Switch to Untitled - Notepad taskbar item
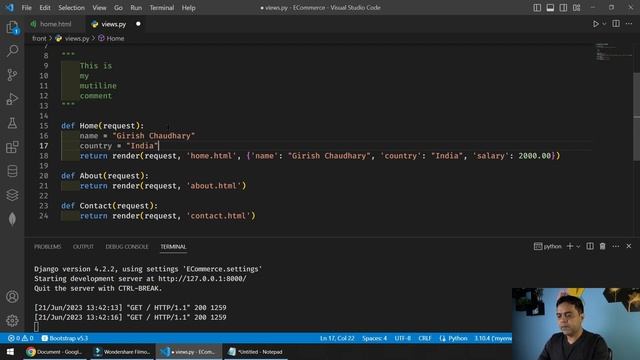 pyautogui.click(x=256, y=352)
